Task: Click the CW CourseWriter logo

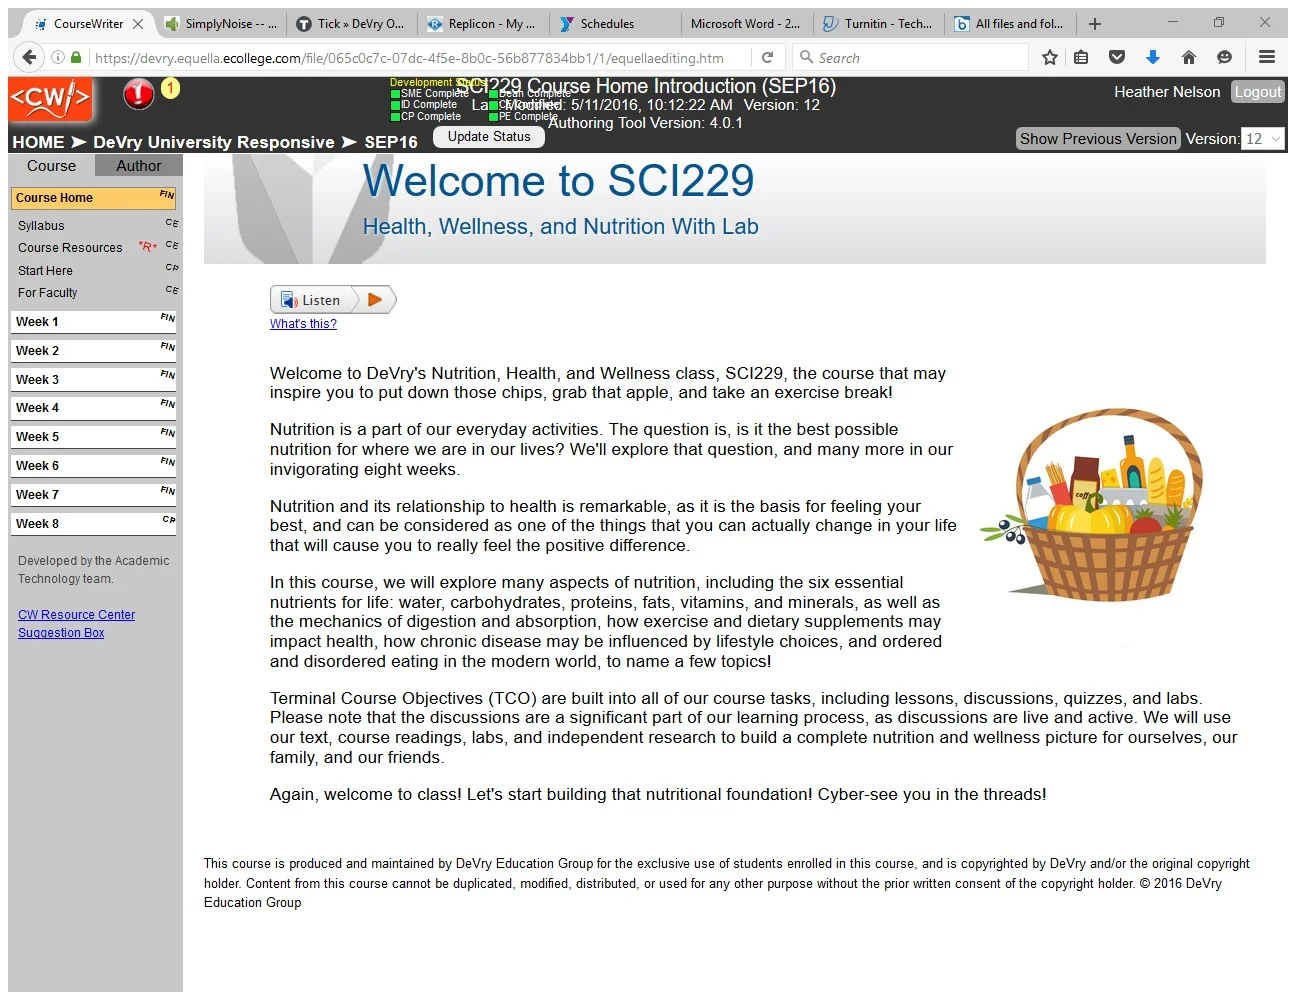Action: [51, 98]
